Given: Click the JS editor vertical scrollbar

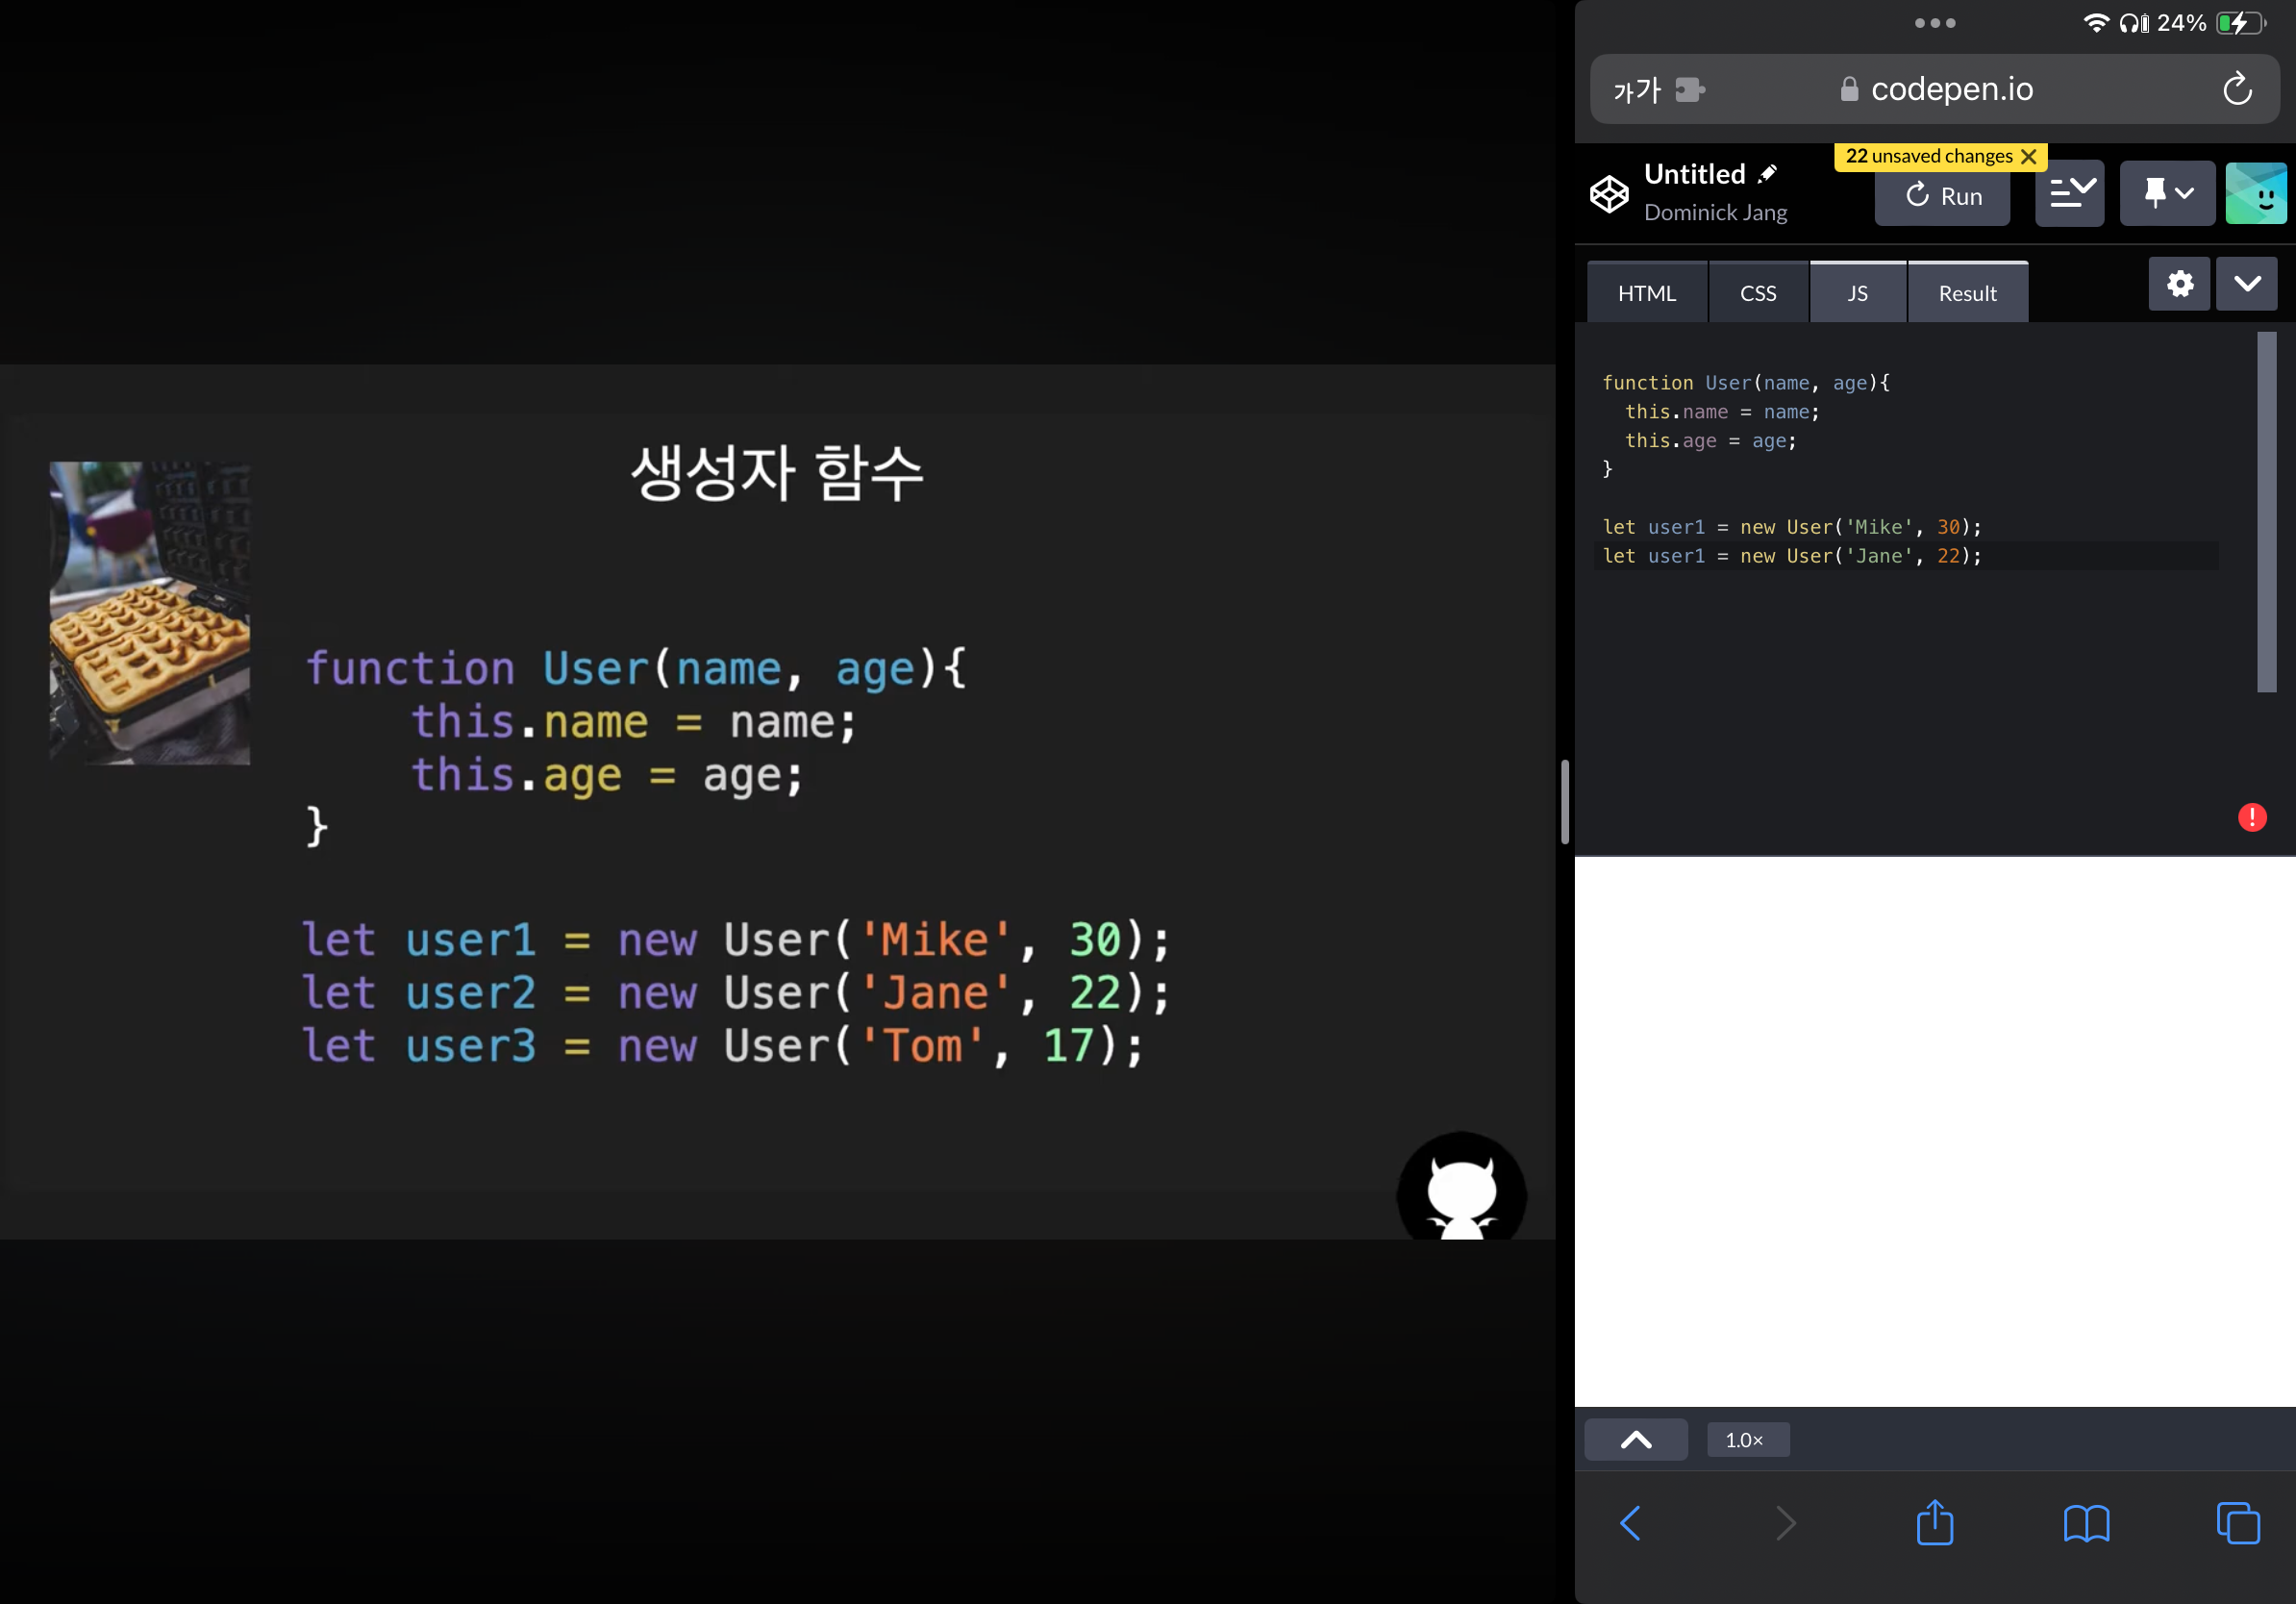Looking at the screenshot, I should click(x=2266, y=511).
